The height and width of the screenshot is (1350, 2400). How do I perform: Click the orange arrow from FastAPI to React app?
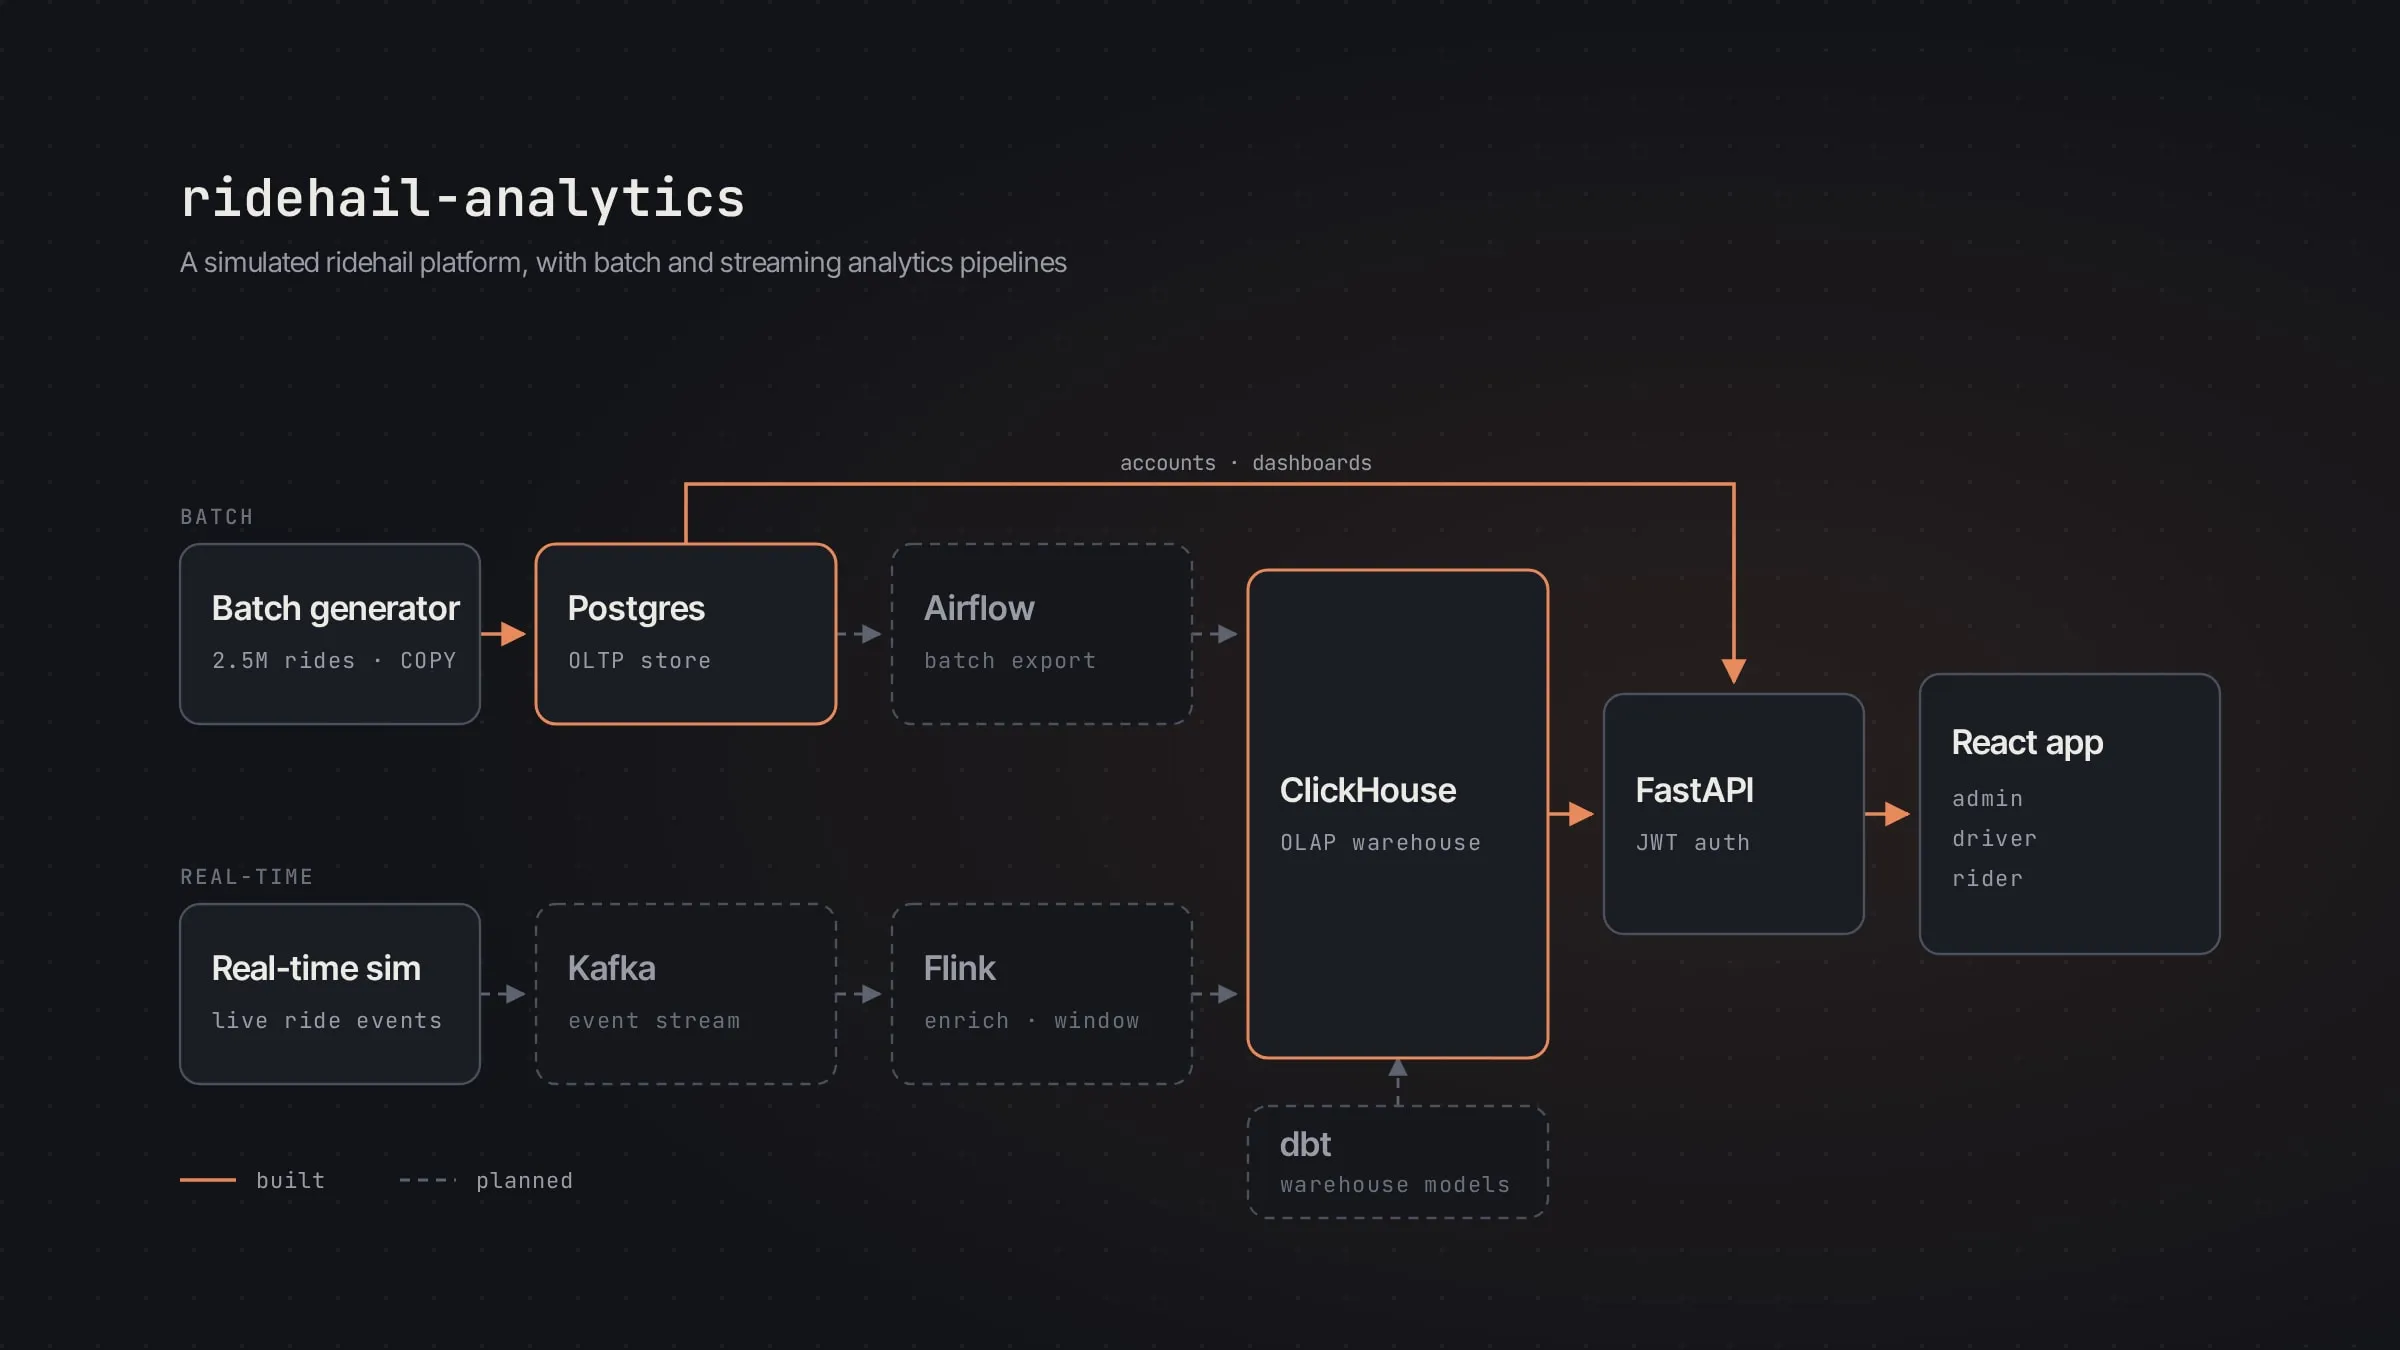click(1888, 814)
